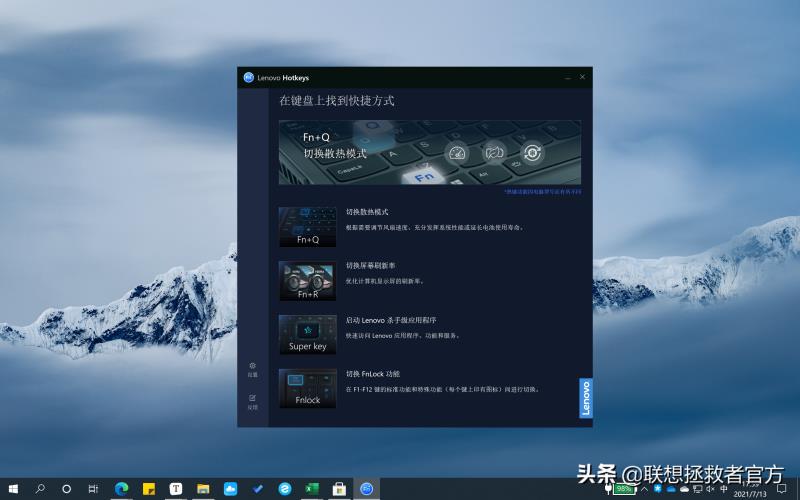Click the 切换屏幕刷新率 title text
Viewport: 800px width, 500px height.
click(x=370, y=265)
